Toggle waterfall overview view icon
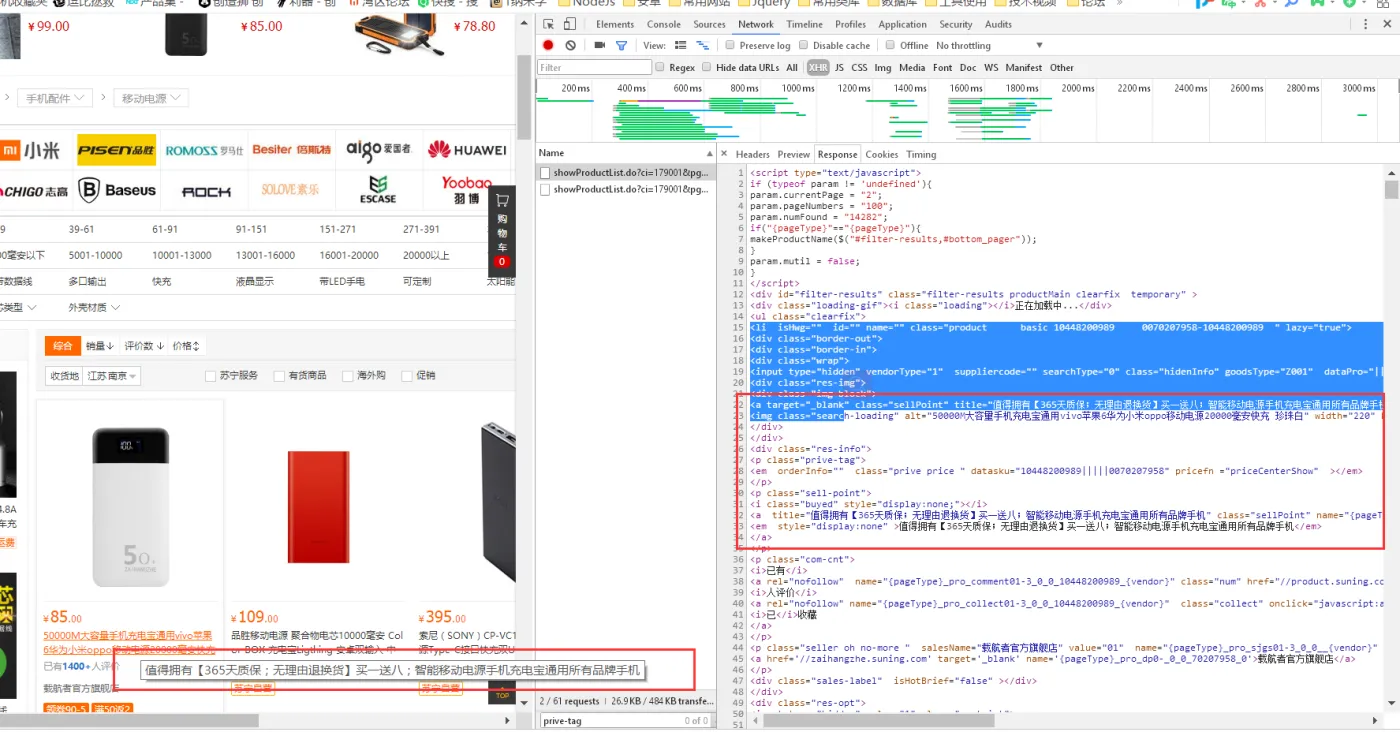The height and width of the screenshot is (732, 1400). point(703,45)
